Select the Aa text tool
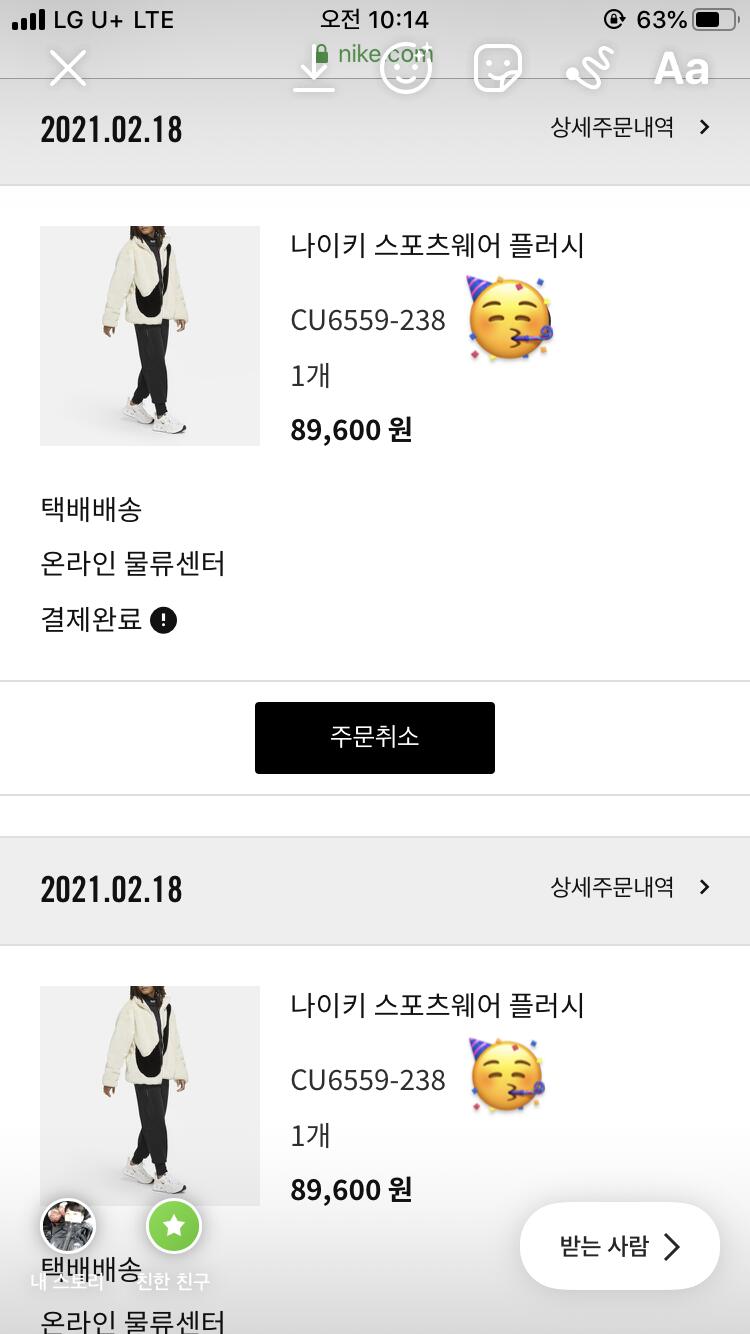The height and width of the screenshot is (1334, 750). point(681,68)
